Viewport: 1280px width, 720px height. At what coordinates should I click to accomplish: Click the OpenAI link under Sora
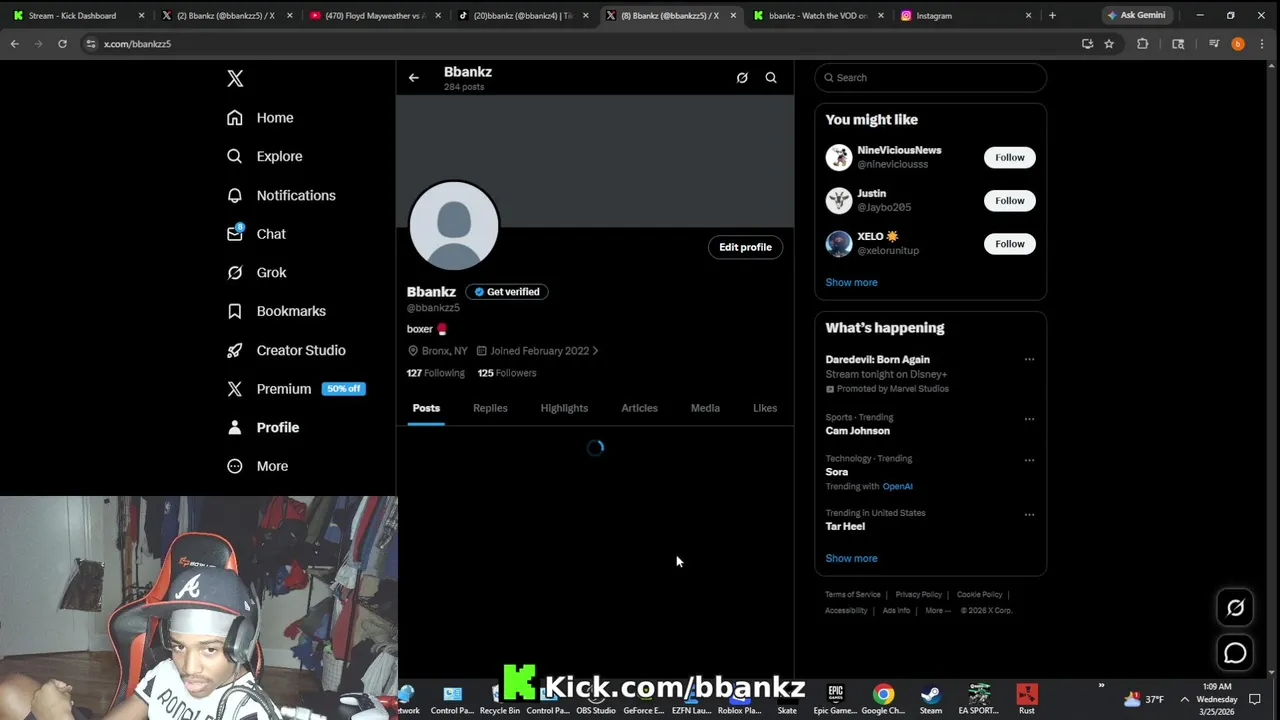coord(897,486)
